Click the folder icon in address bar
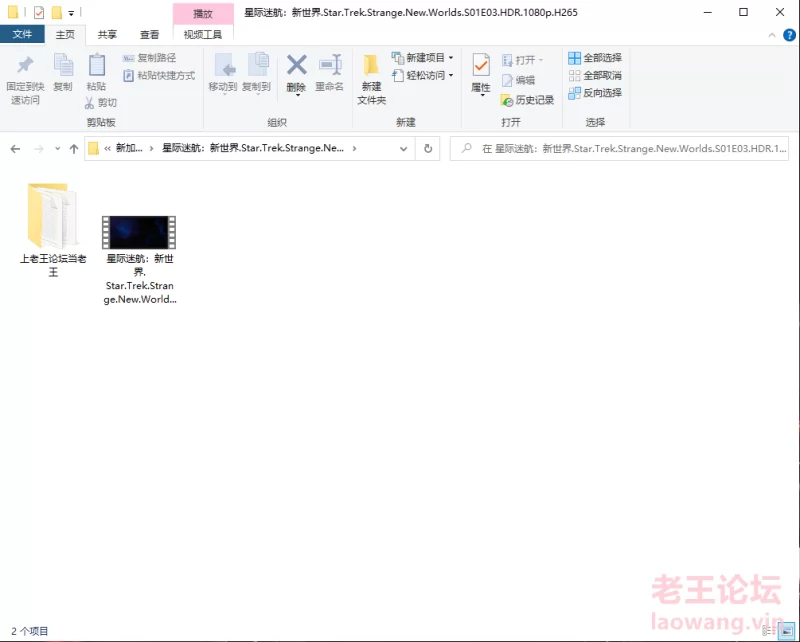This screenshot has height=642, width=800. (x=93, y=149)
